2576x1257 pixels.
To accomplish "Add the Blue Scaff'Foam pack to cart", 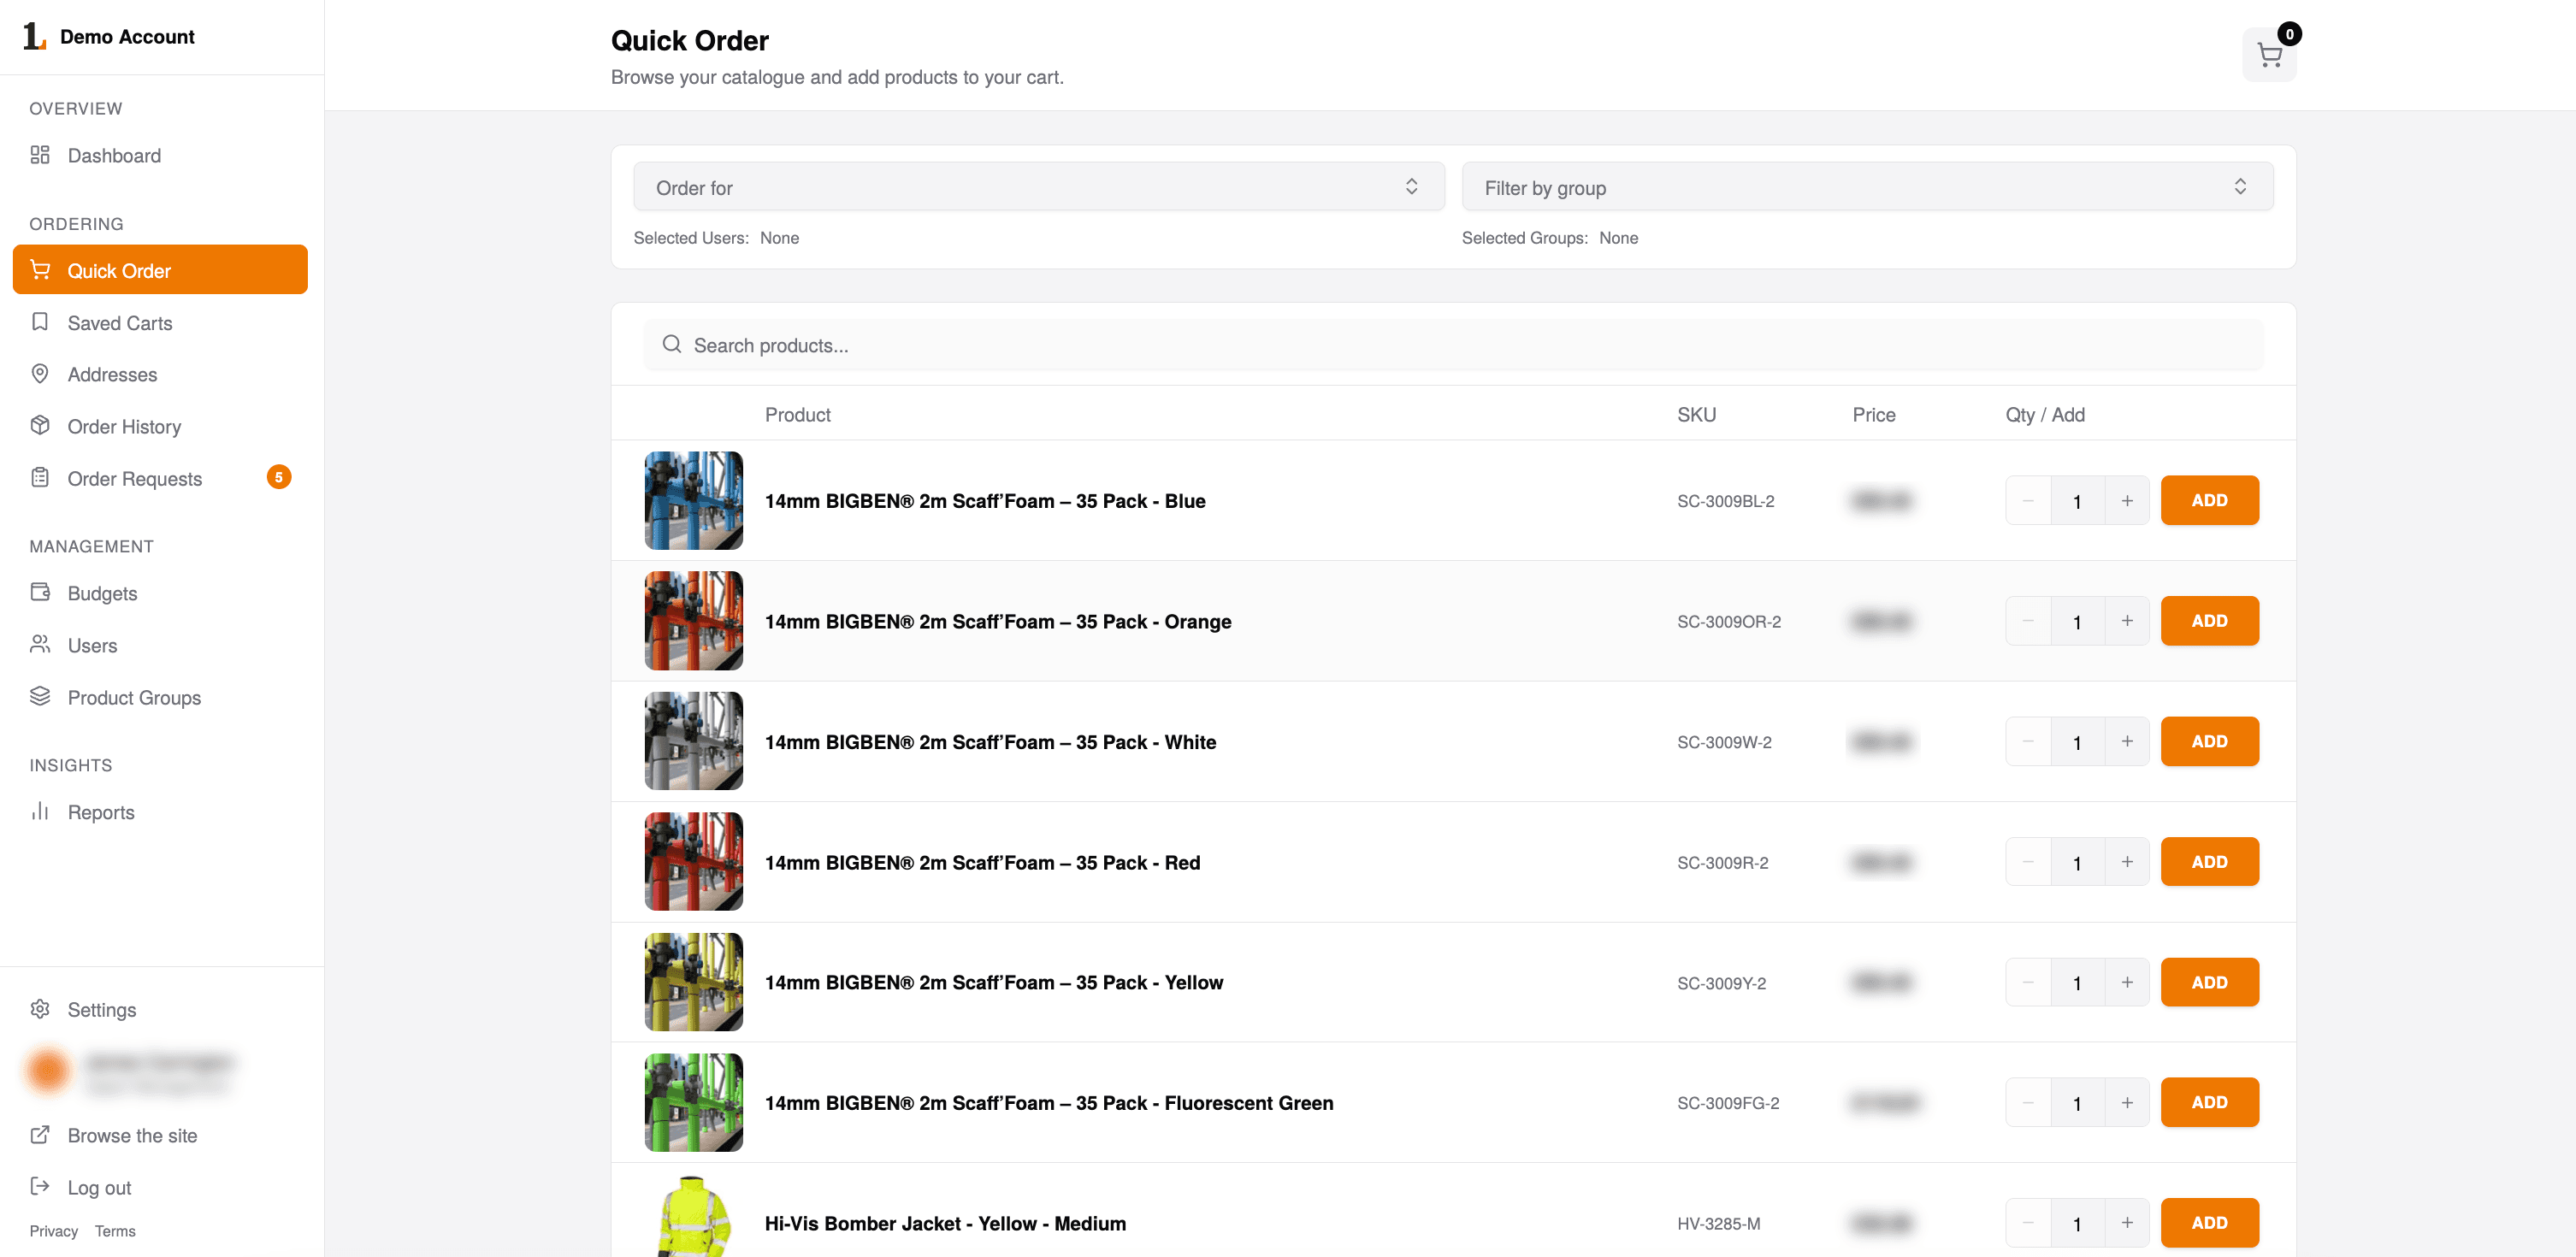I will [x=2209, y=500].
